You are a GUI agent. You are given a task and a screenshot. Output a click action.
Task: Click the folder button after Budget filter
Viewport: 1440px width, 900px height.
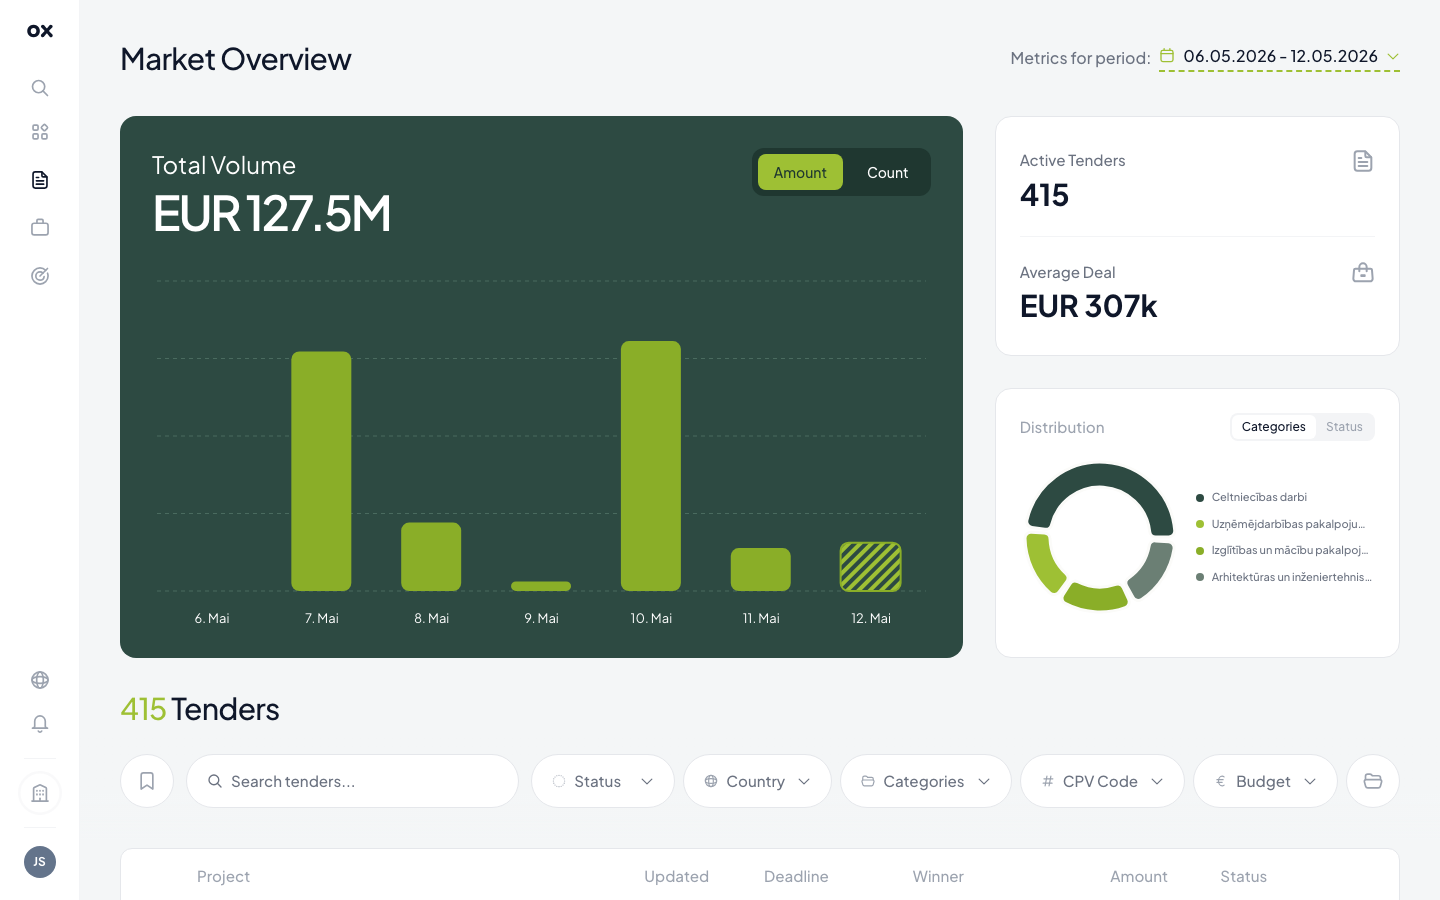1373,781
